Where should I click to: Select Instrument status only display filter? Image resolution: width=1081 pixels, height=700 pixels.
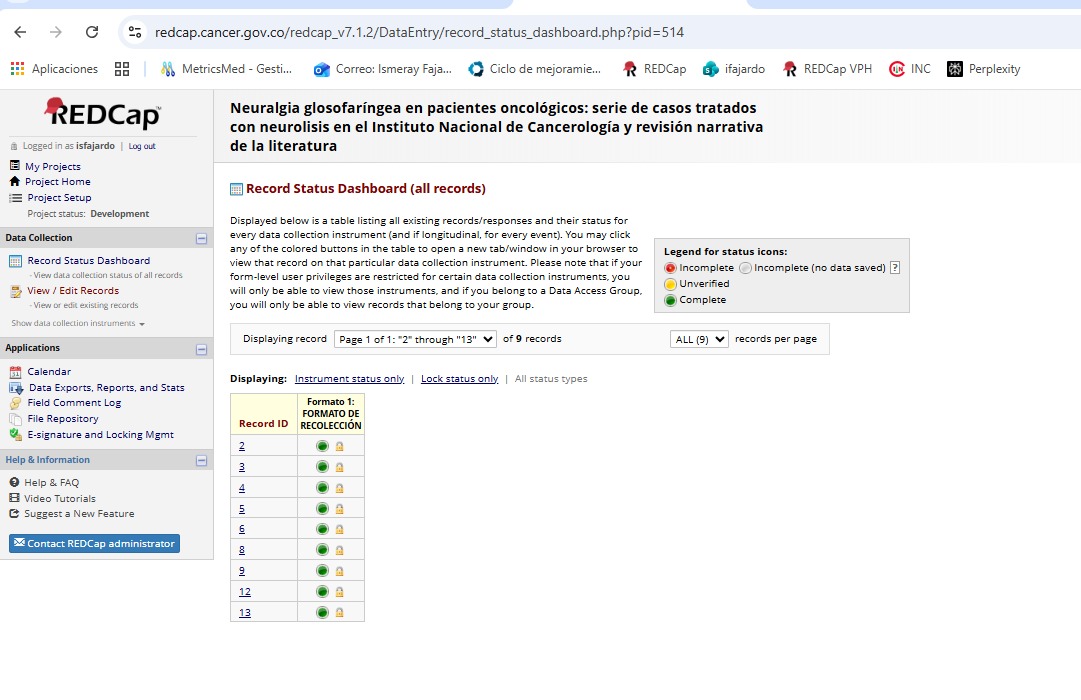(349, 379)
